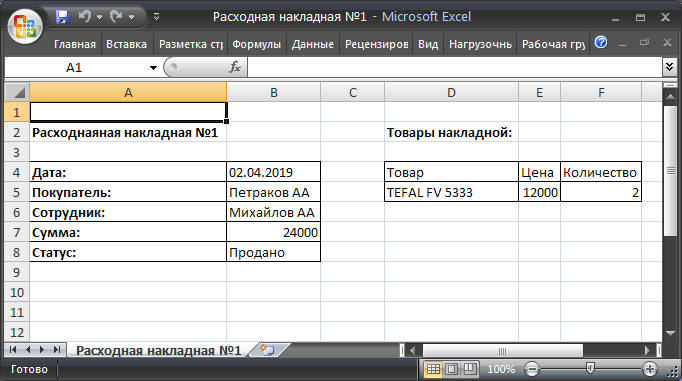682x381 pixels.
Task: Save the workbook with the floppy icon
Action: (x=63, y=17)
